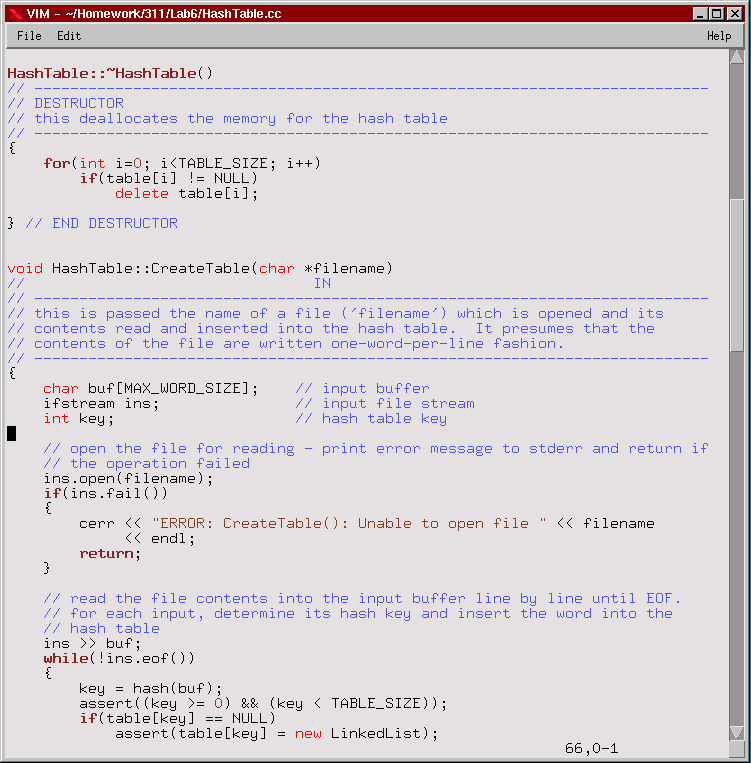Place cursor on the HashTable::~HashTable() line
This screenshot has height=763, width=751.
coord(110,73)
